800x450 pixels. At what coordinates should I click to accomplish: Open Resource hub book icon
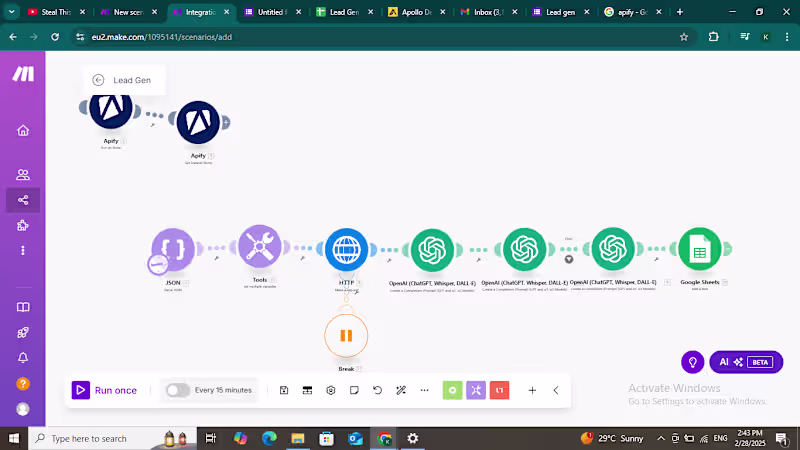(x=23, y=307)
